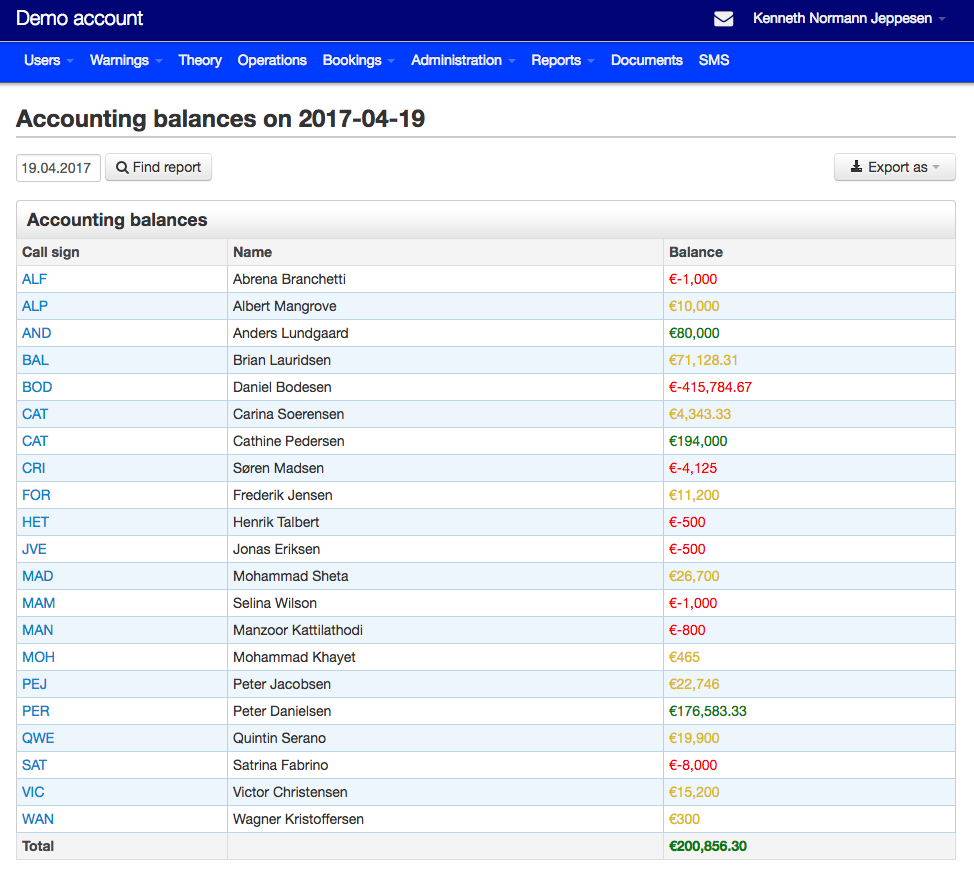Select the AND call sign
Screen dimensions: 974x876
(x=37, y=333)
